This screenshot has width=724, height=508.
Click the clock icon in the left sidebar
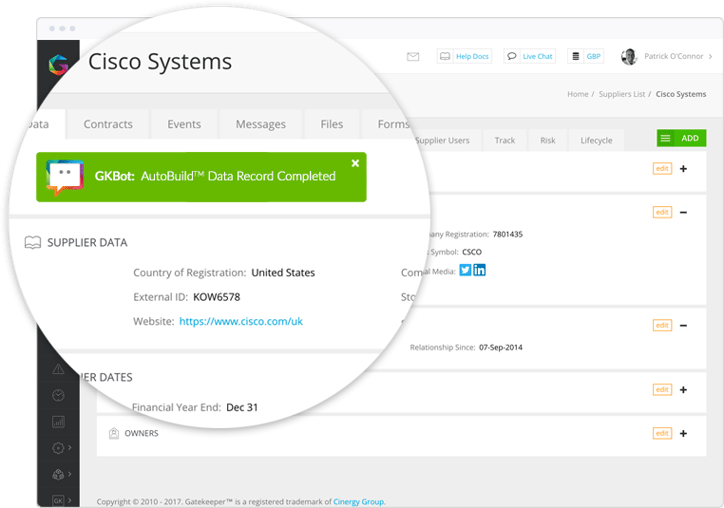pos(58,396)
